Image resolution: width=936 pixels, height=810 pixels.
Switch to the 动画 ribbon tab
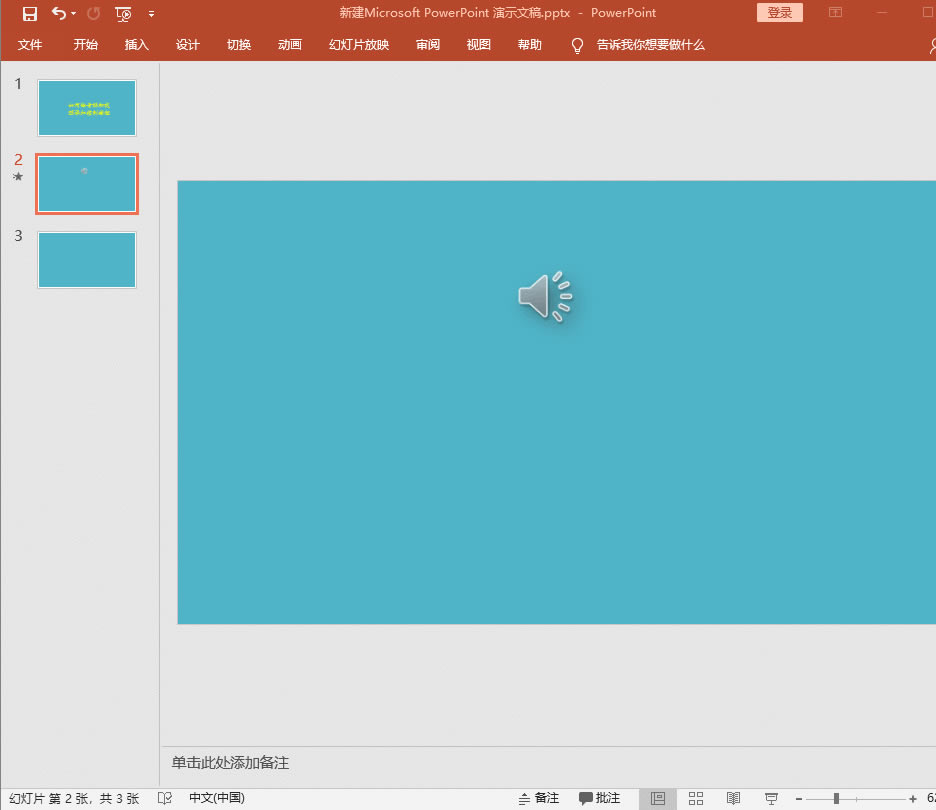290,45
